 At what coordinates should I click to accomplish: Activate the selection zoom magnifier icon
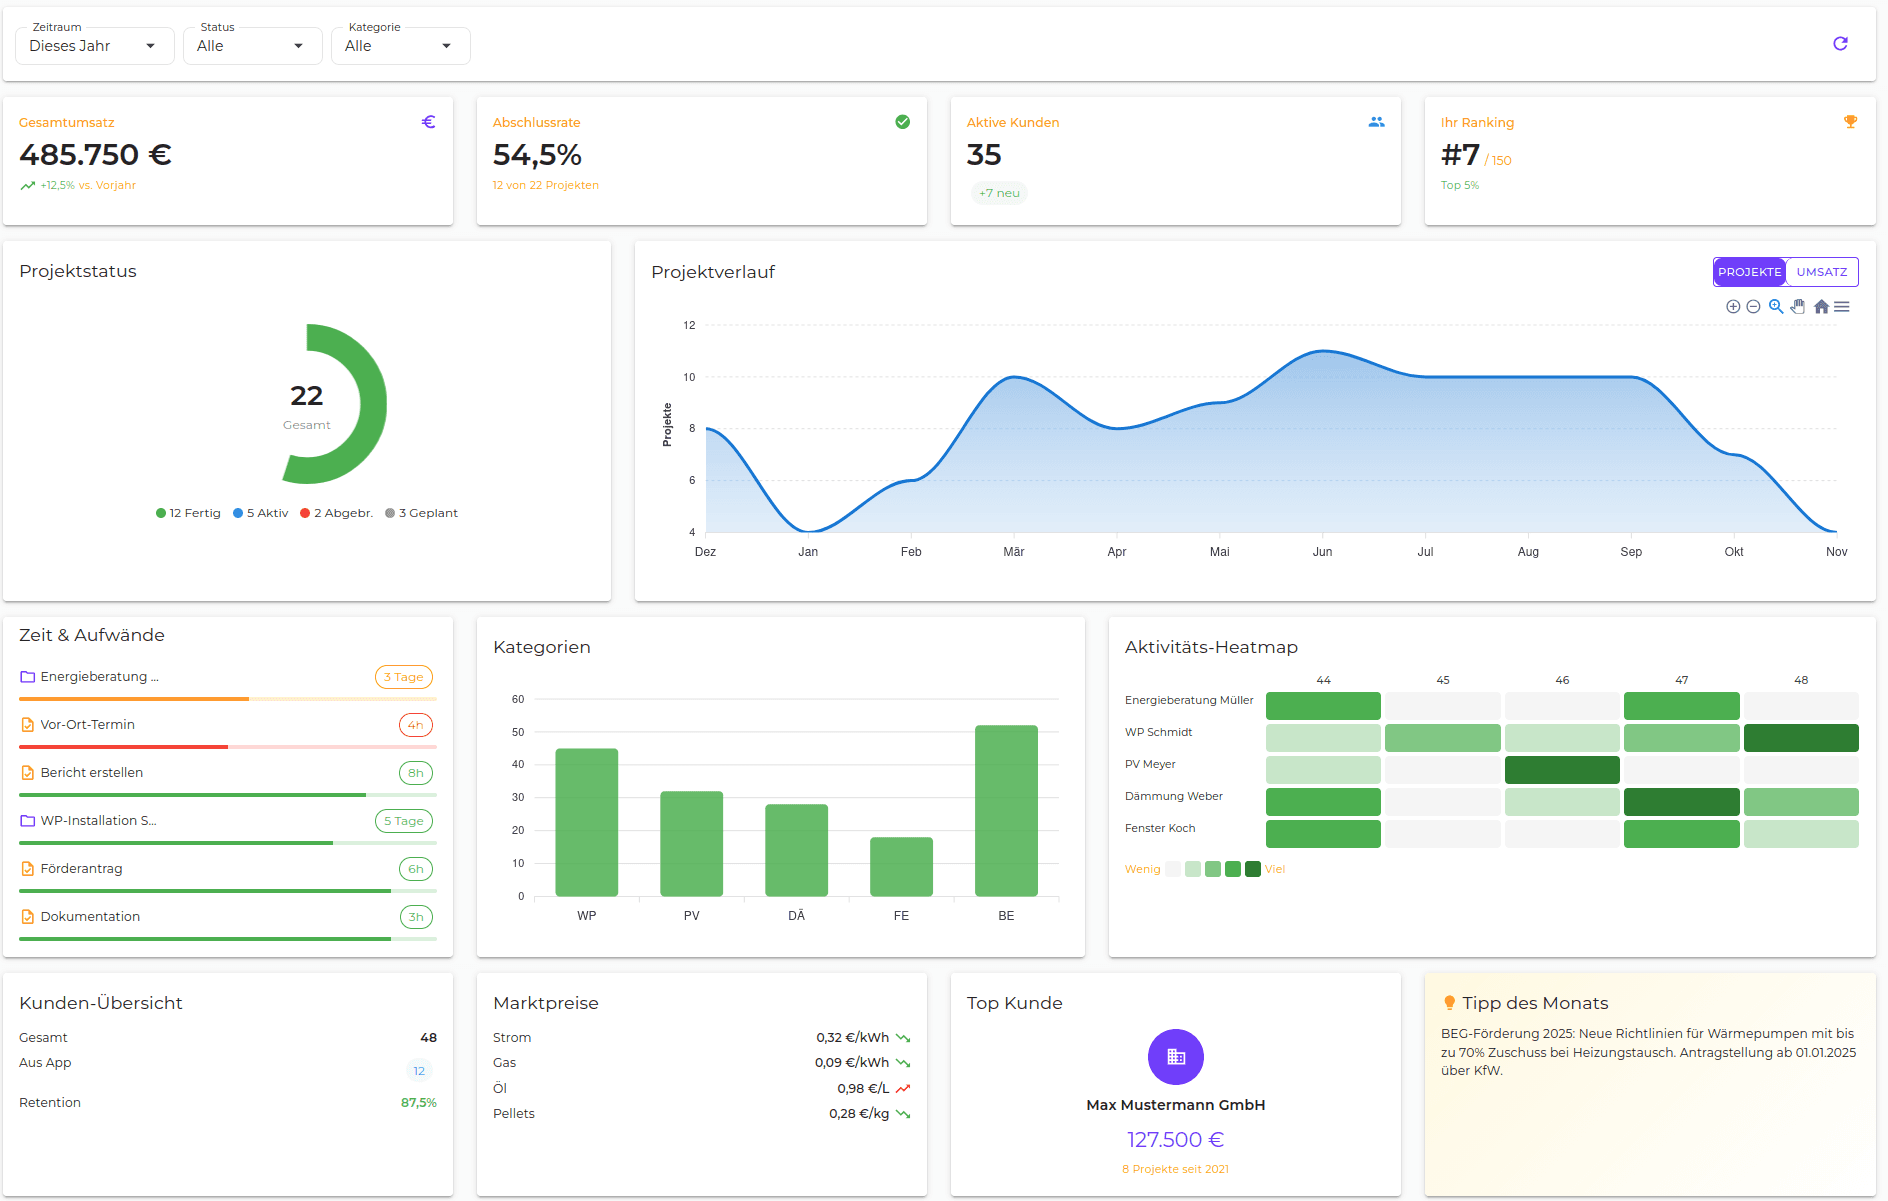point(1775,306)
